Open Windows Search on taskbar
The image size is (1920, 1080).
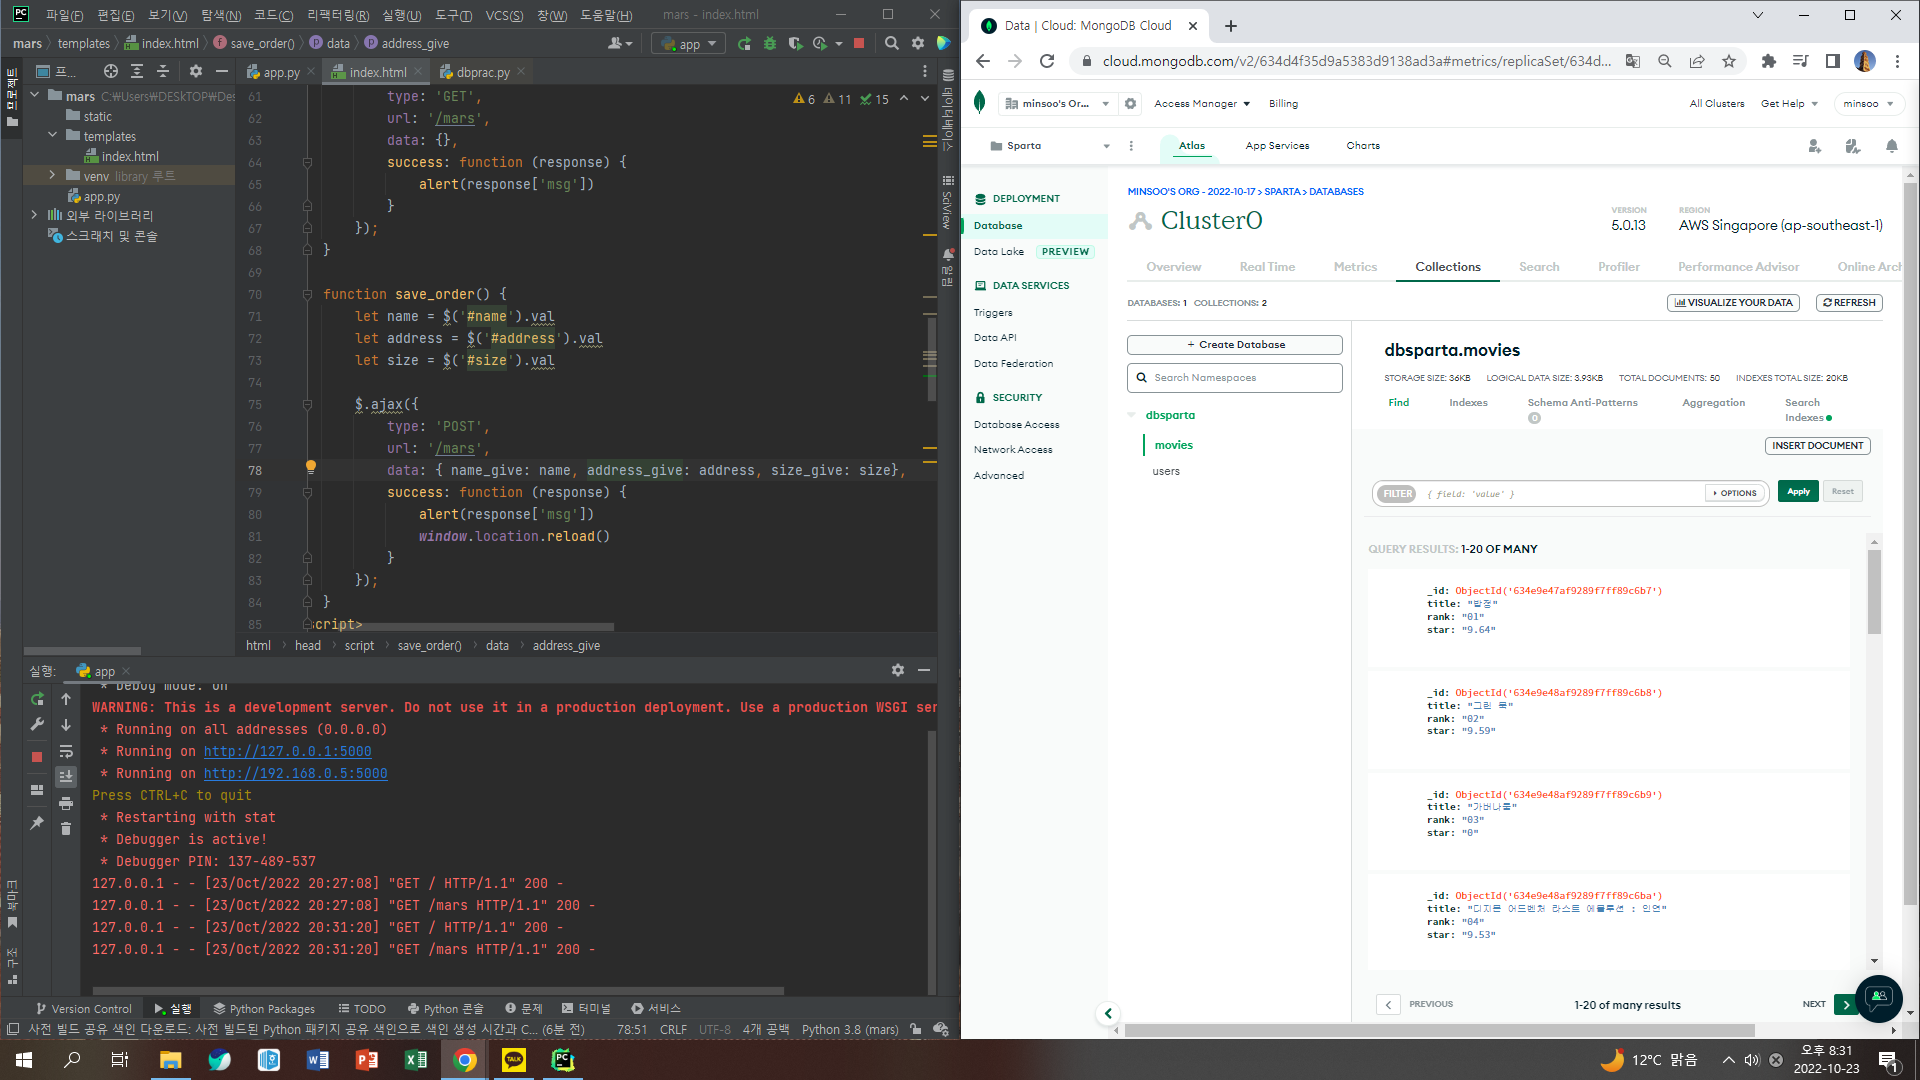pyautogui.click(x=73, y=1060)
